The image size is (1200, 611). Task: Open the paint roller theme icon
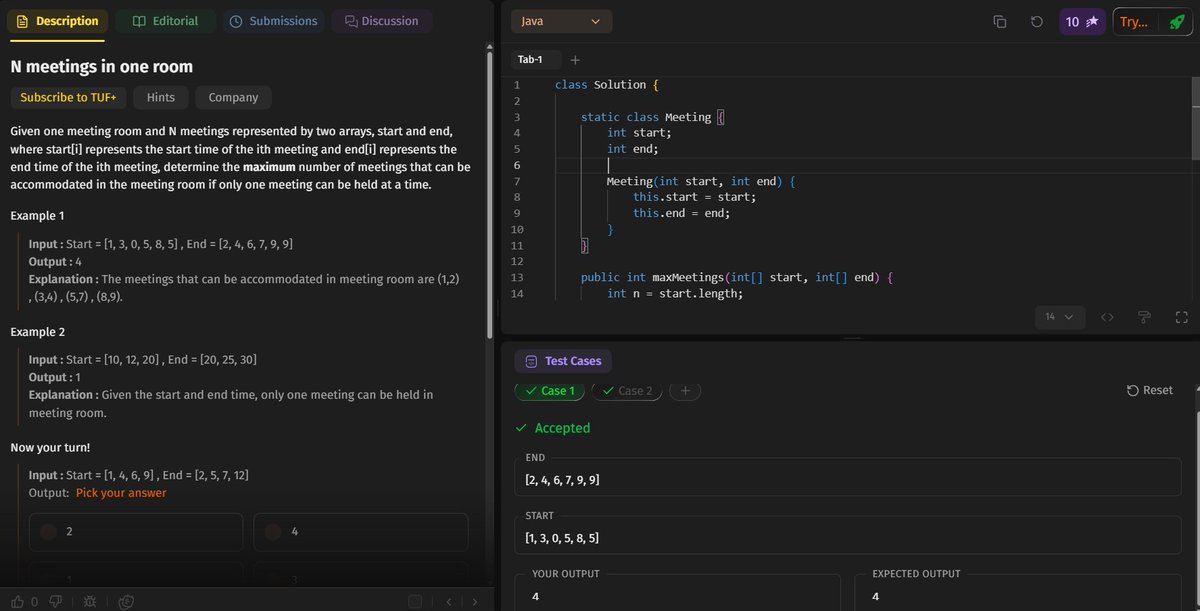point(1144,317)
